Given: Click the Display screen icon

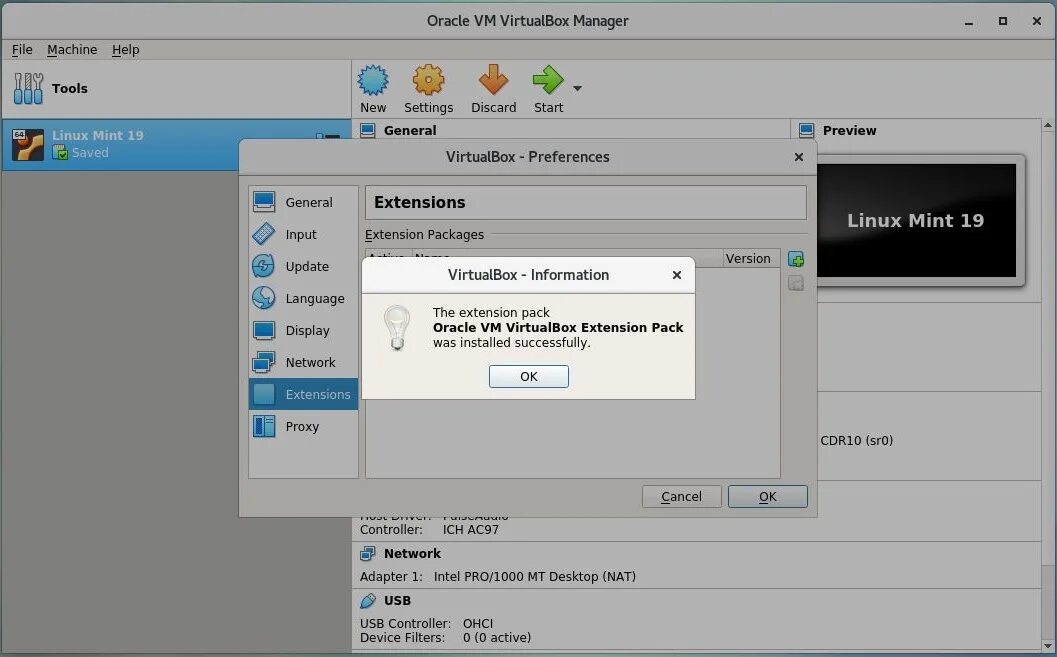Looking at the screenshot, I should tap(264, 330).
